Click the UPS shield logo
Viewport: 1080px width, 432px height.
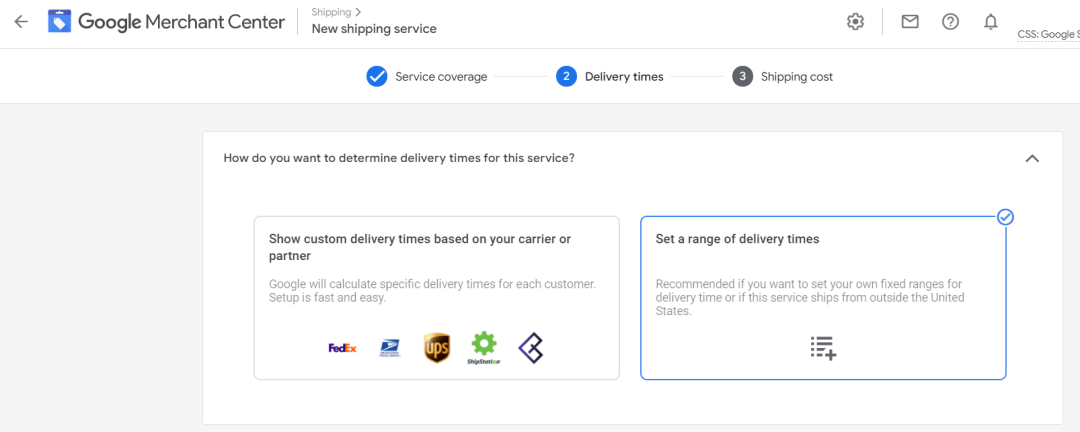(437, 348)
